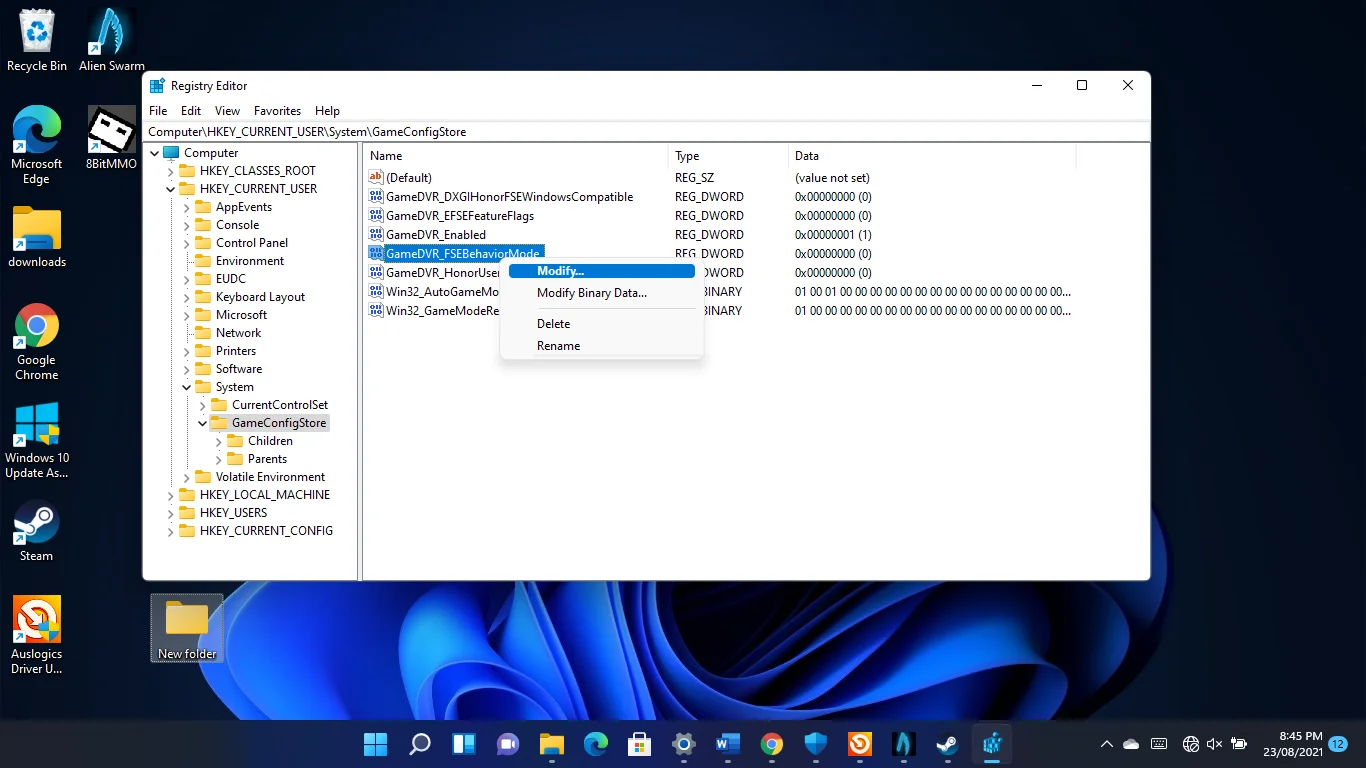Click the Printers key folder icon
Screen dimensions: 1366x768
coord(203,351)
